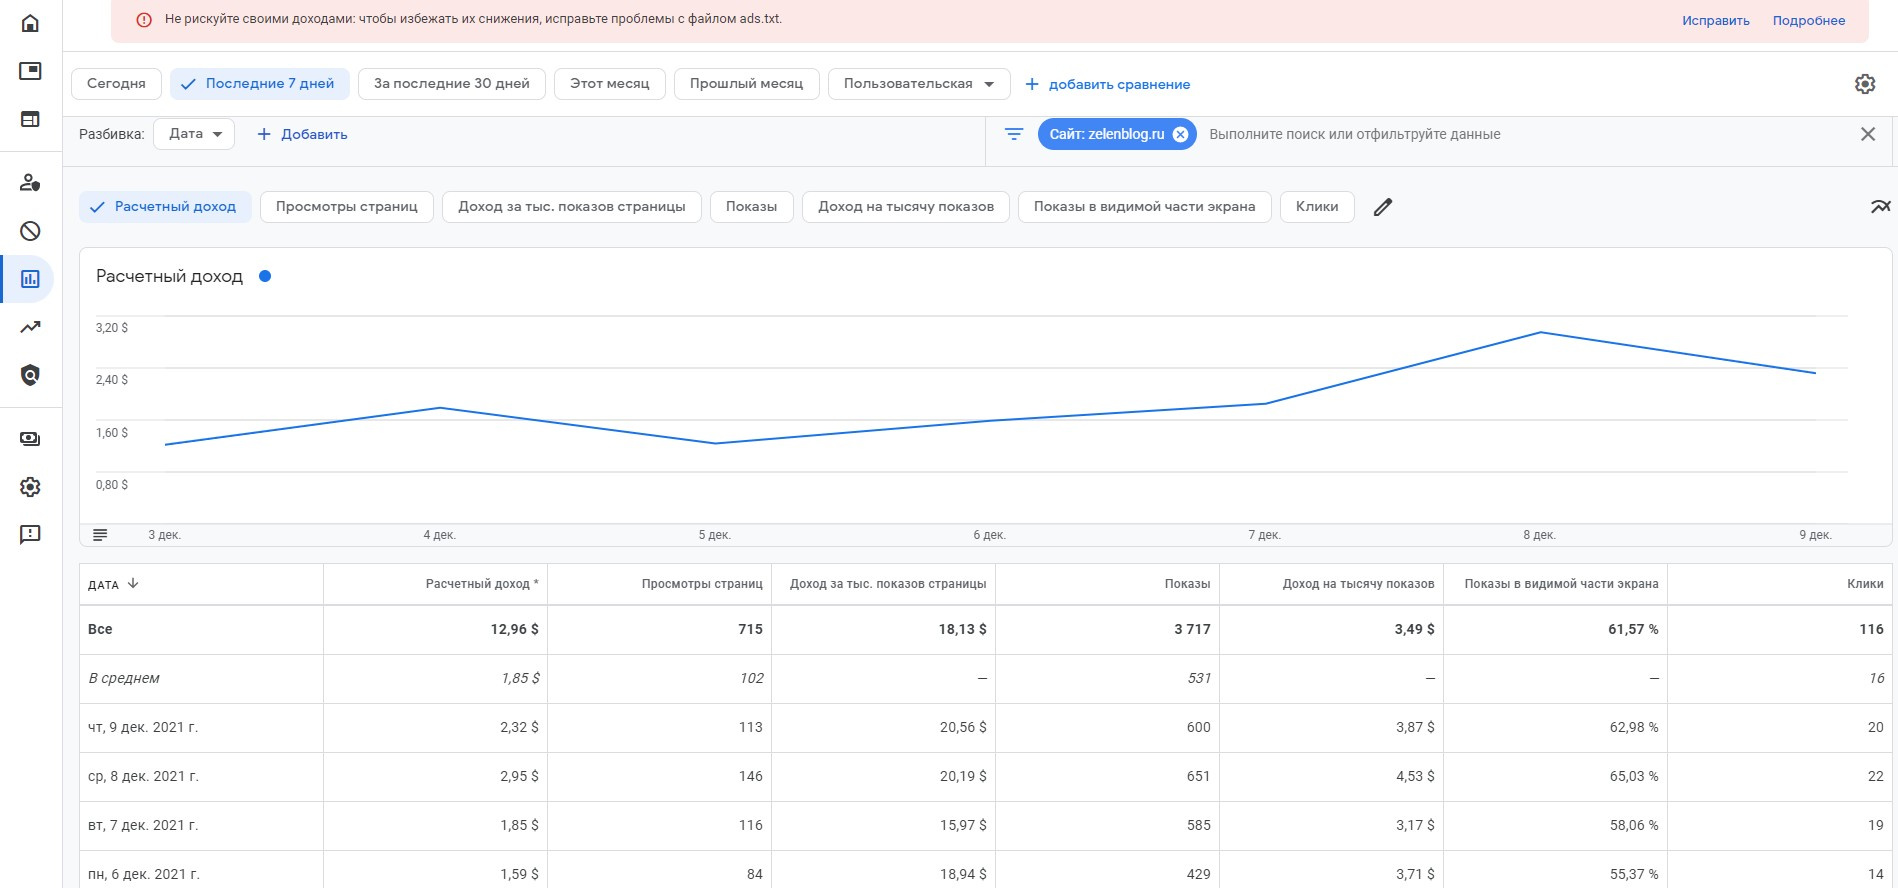Enable the Просмотры страниц metric chip
1898x888 pixels.
click(x=346, y=207)
